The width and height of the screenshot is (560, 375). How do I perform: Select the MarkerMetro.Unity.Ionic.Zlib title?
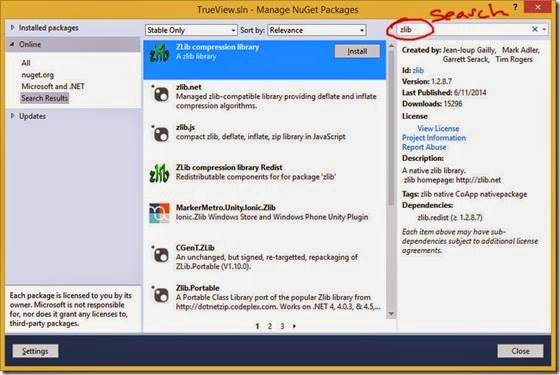[x=226, y=208]
